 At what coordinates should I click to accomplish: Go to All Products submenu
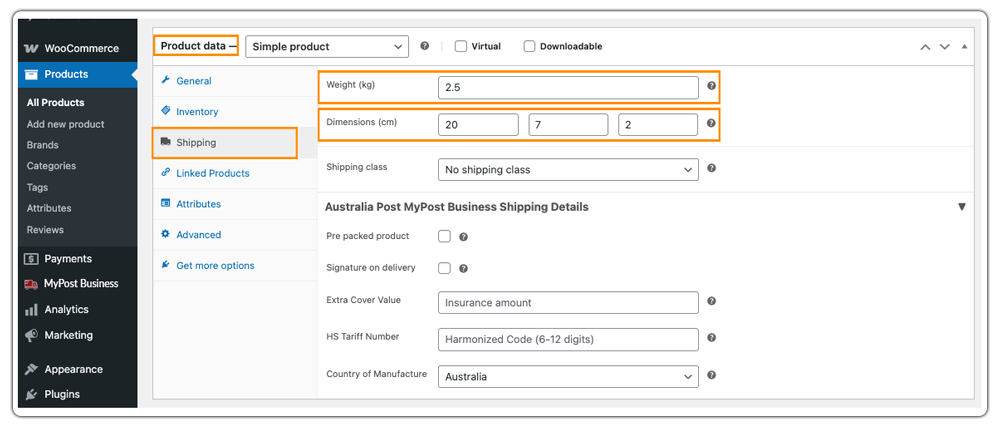[55, 103]
